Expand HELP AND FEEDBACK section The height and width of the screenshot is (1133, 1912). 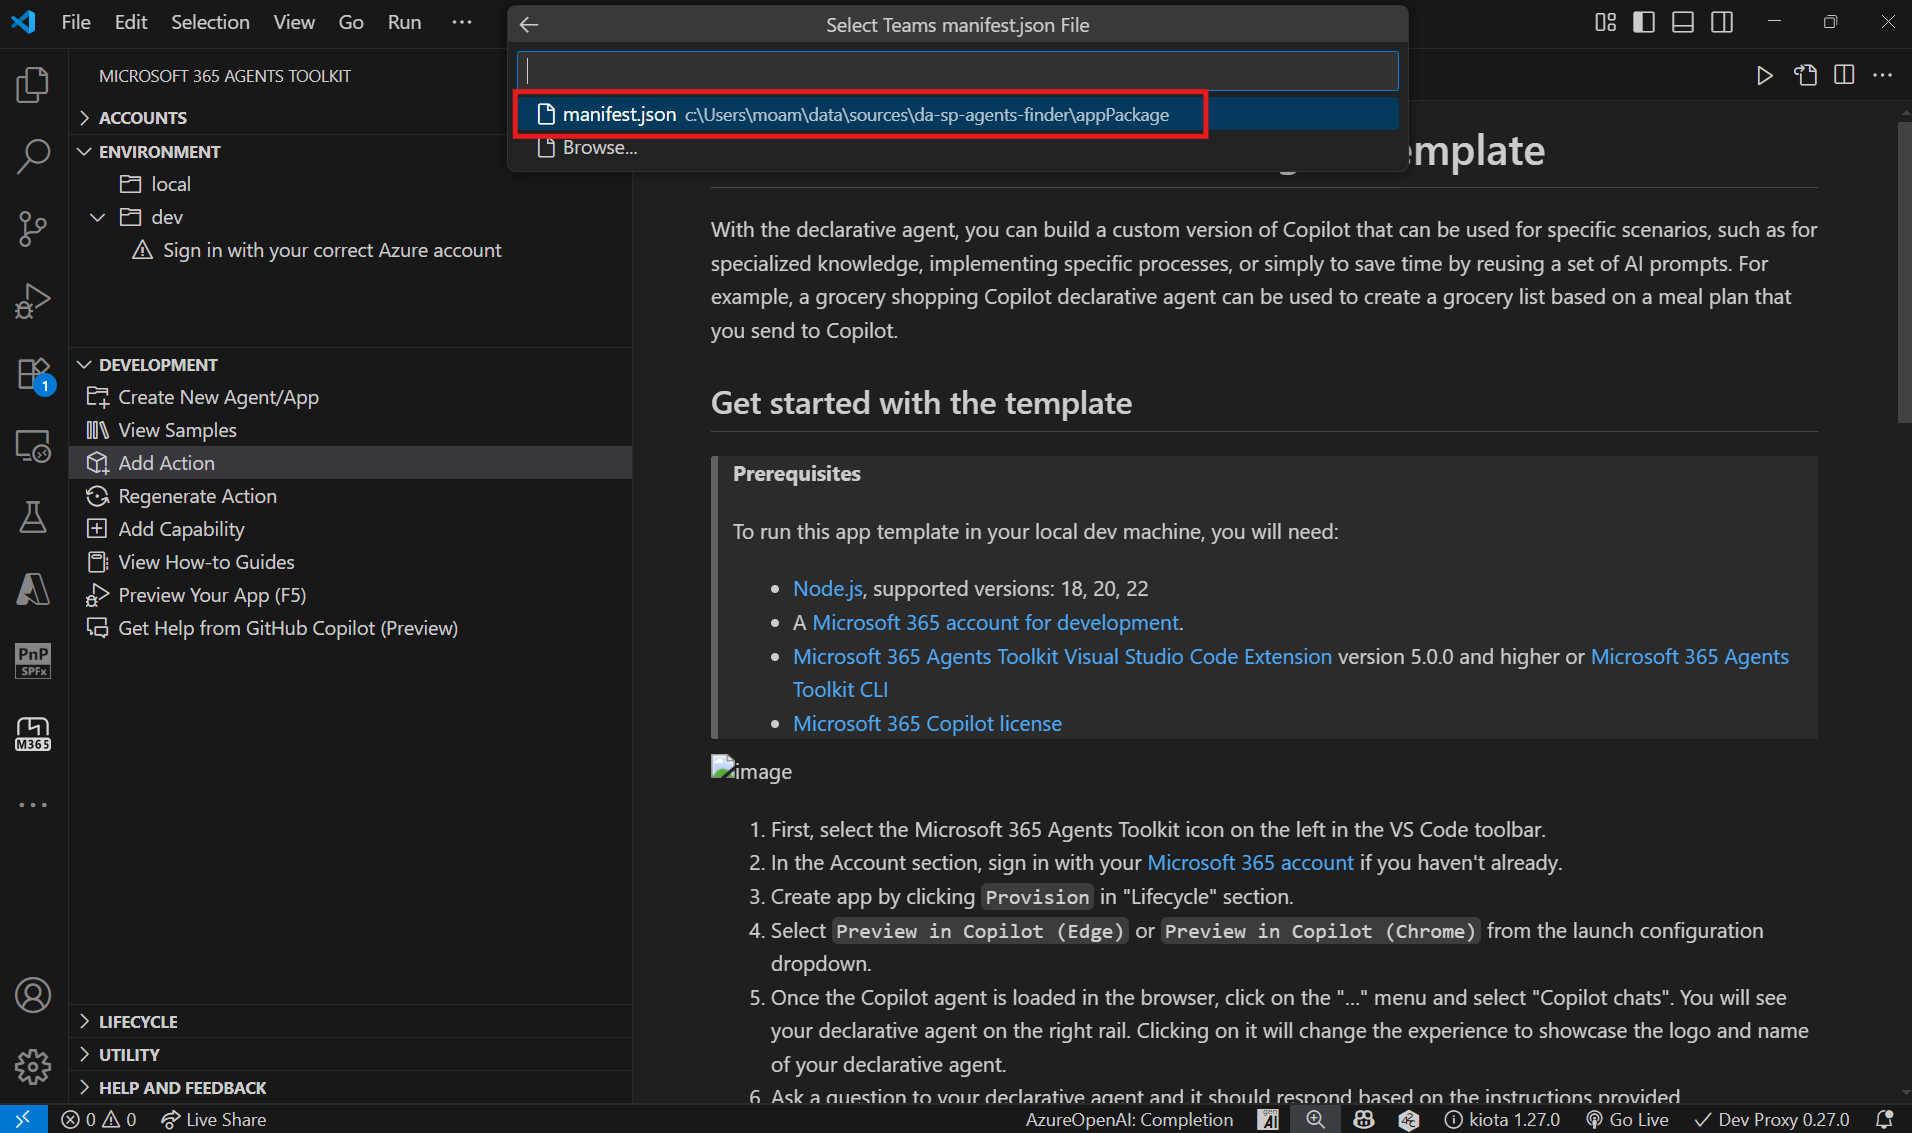[350, 1088]
